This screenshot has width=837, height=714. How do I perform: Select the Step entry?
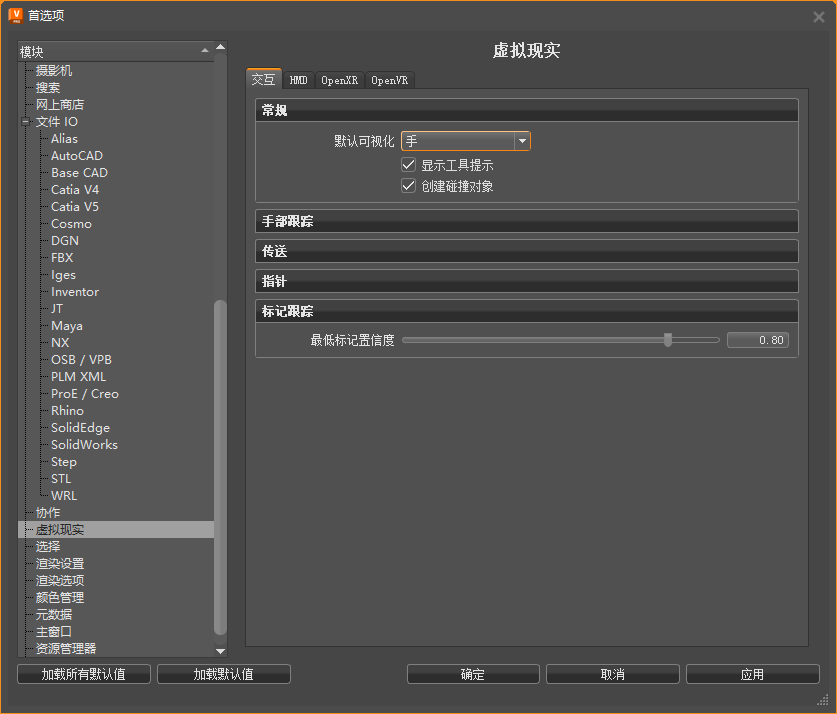pos(64,462)
